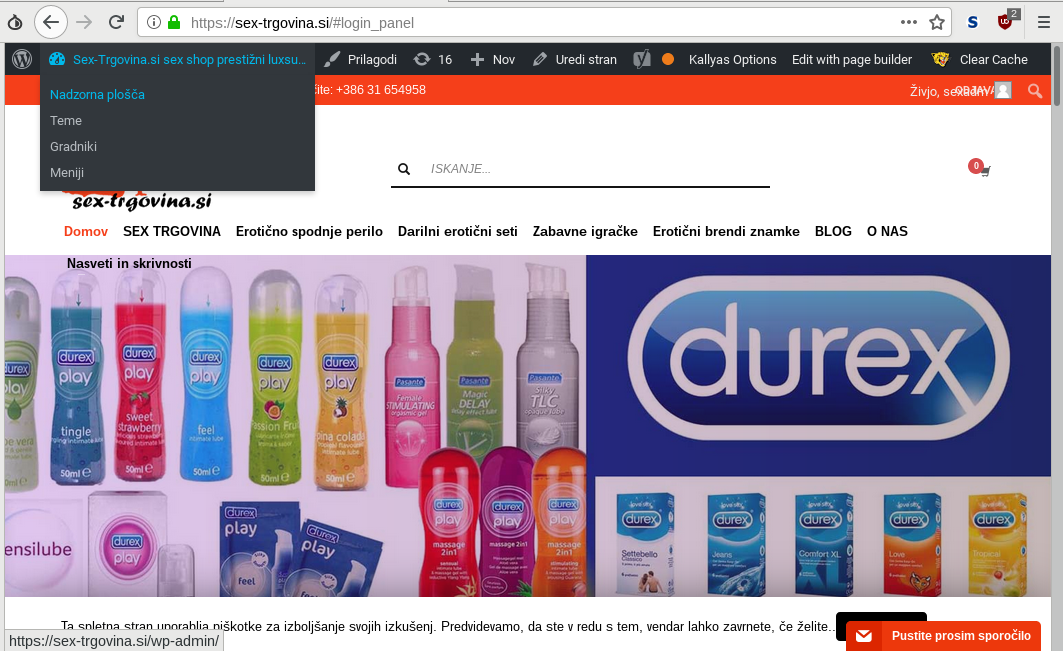Screen dimensions: 1063x651
Task: Click the sex-trgovina.si site logo
Action: 141,201
